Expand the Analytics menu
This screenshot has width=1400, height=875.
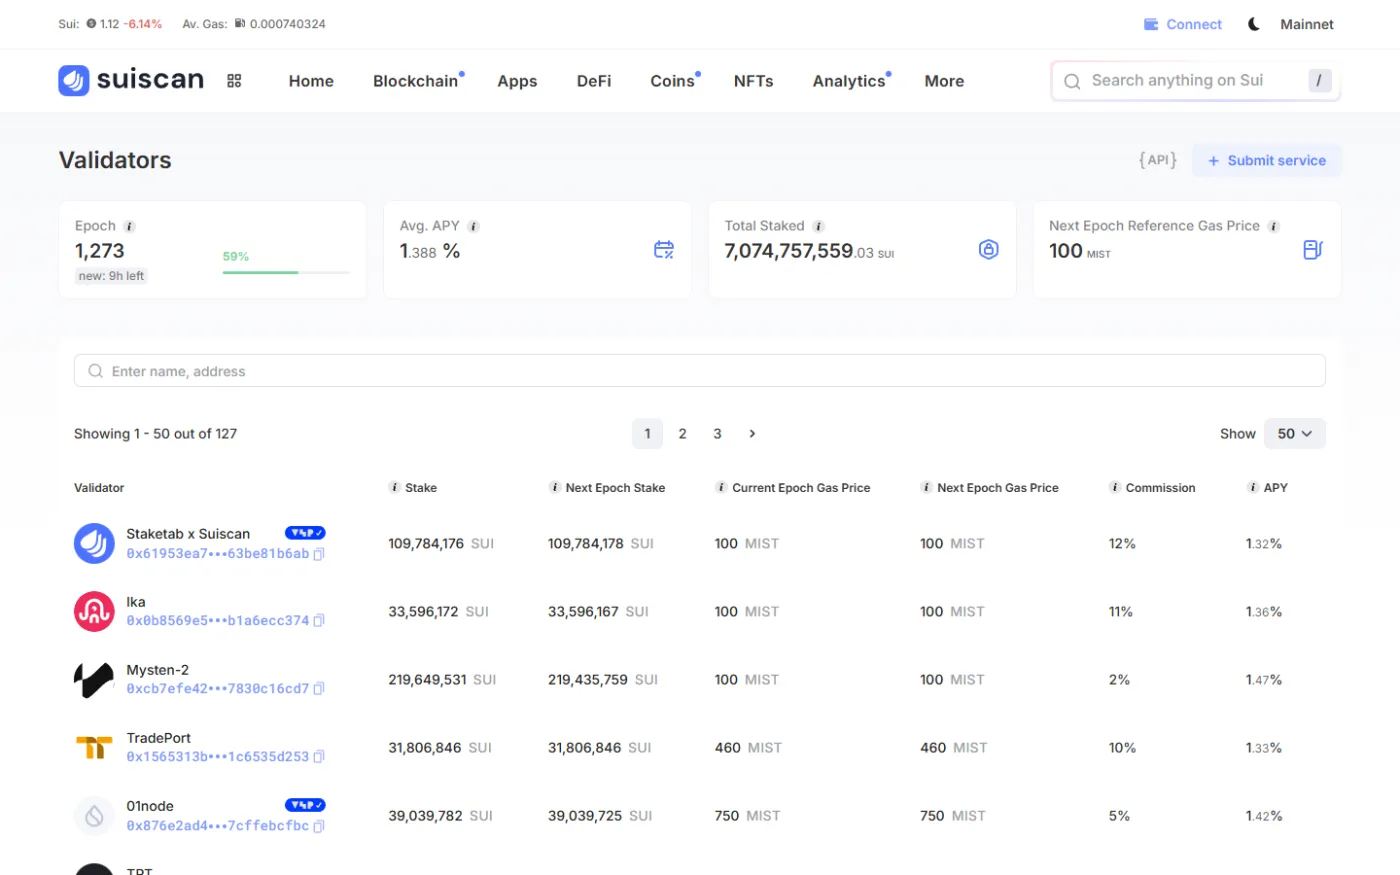point(849,81)
